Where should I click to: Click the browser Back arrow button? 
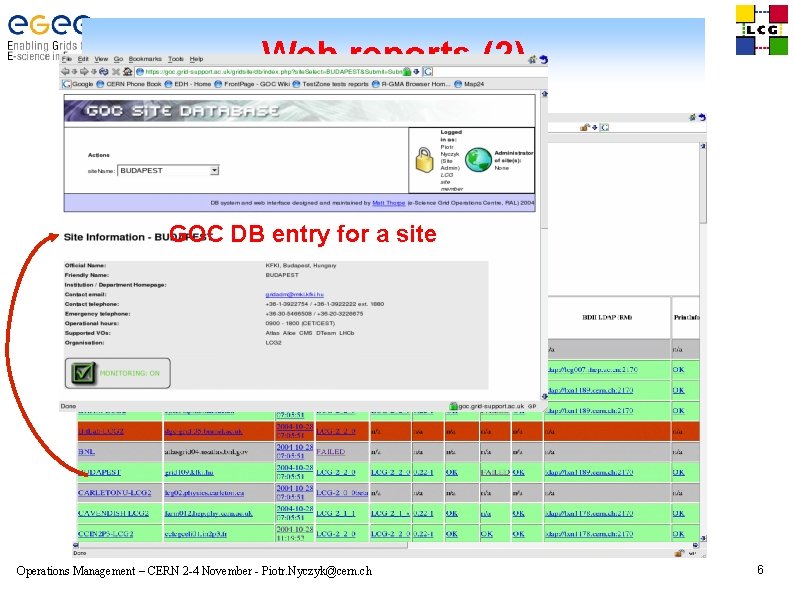pos(65,71)
